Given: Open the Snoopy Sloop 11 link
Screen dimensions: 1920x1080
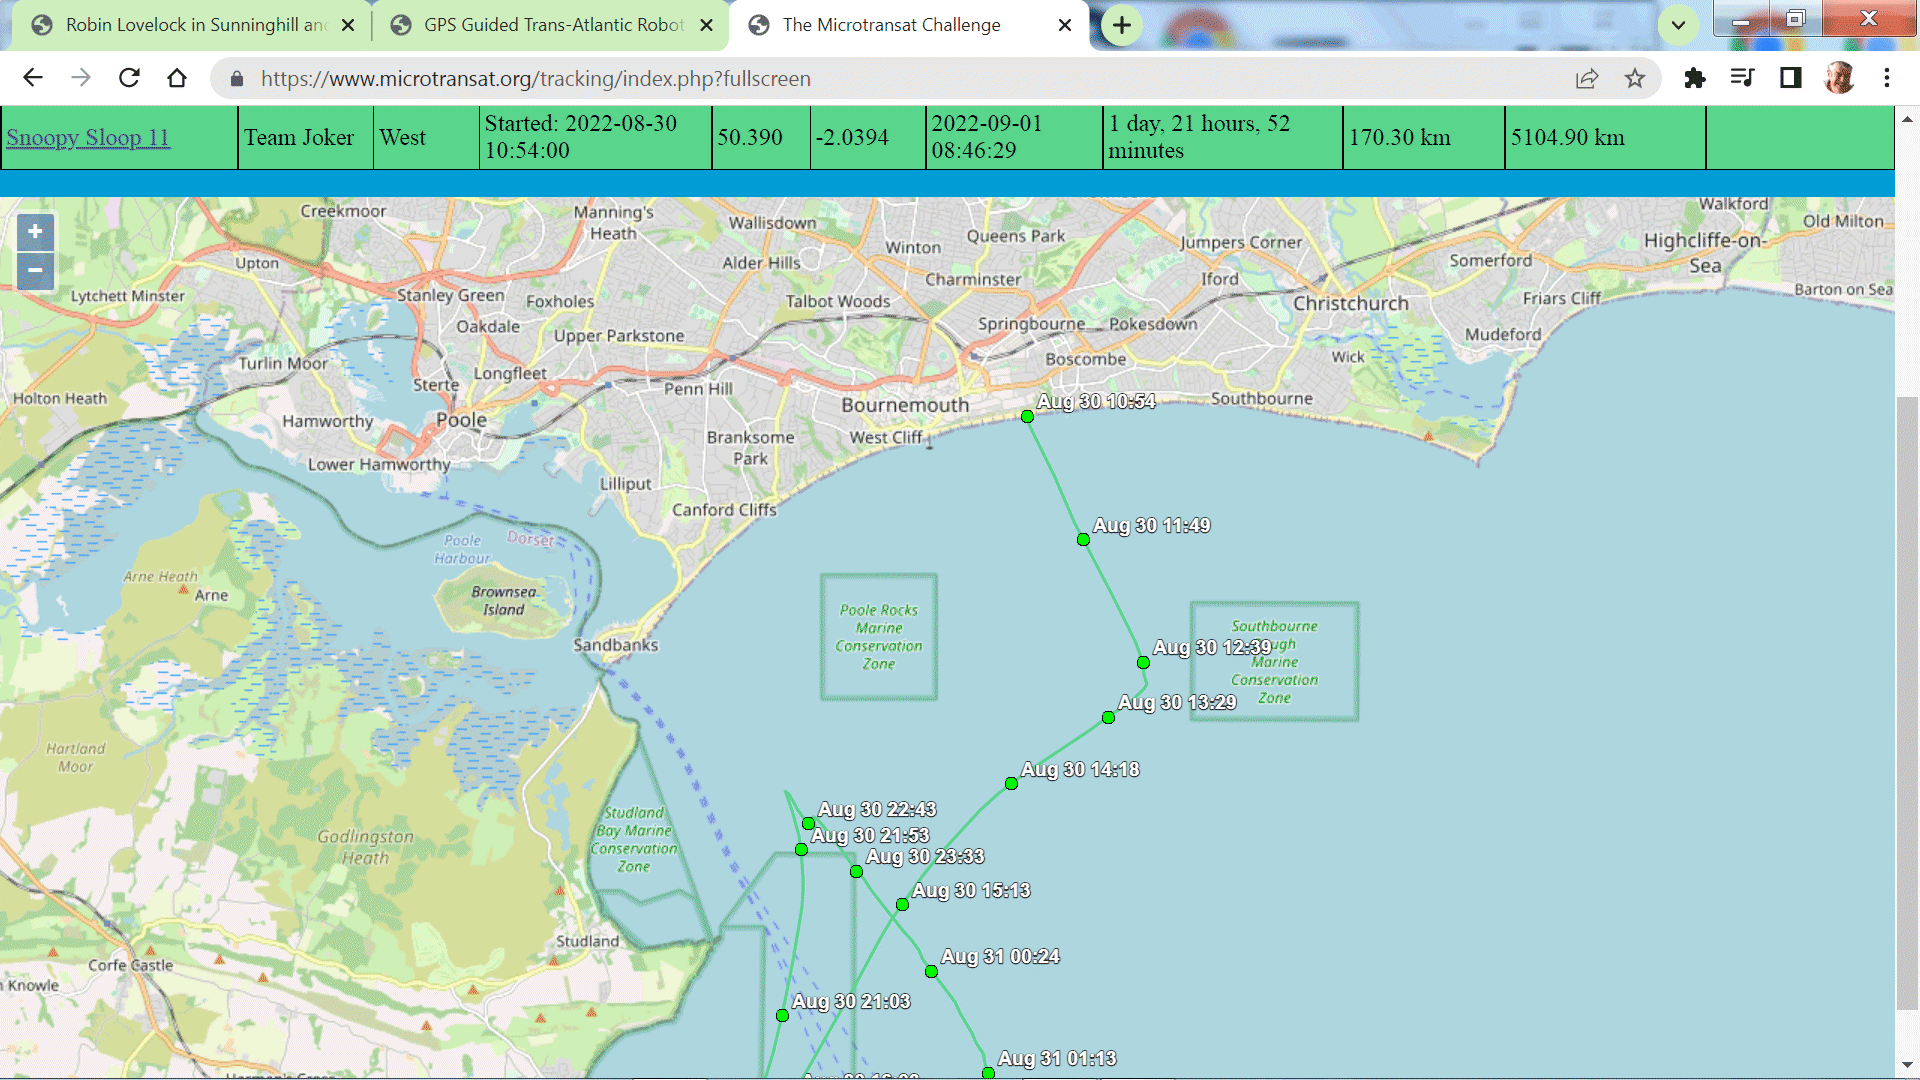Looking at the screenshot, I should click(x=88, y=138).
